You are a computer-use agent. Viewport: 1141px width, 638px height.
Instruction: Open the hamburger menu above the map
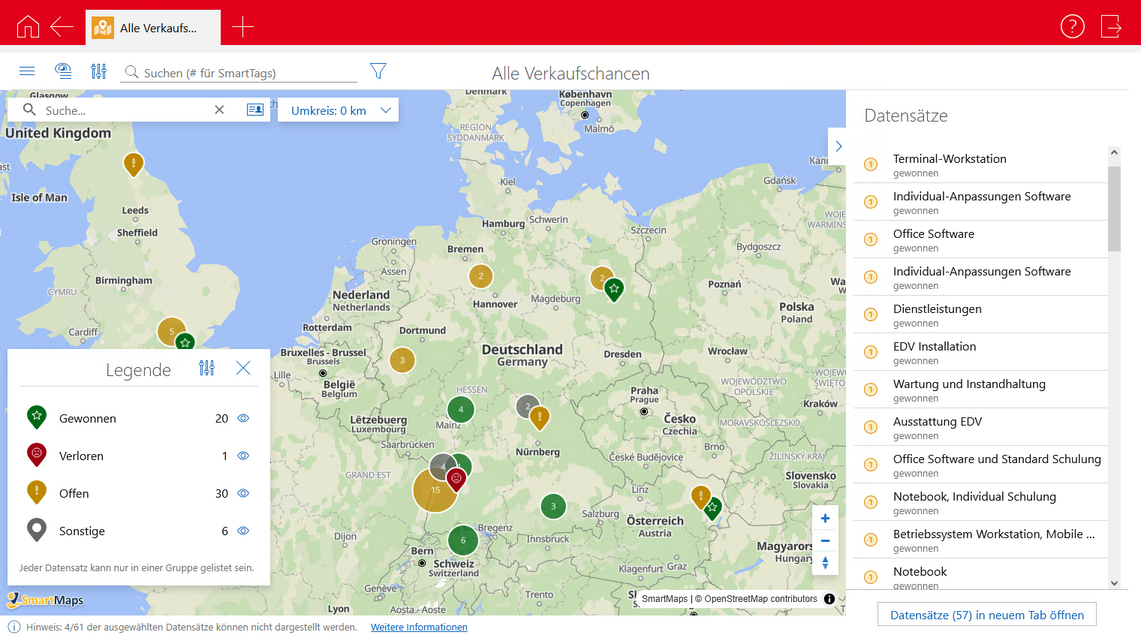point(27,71)
